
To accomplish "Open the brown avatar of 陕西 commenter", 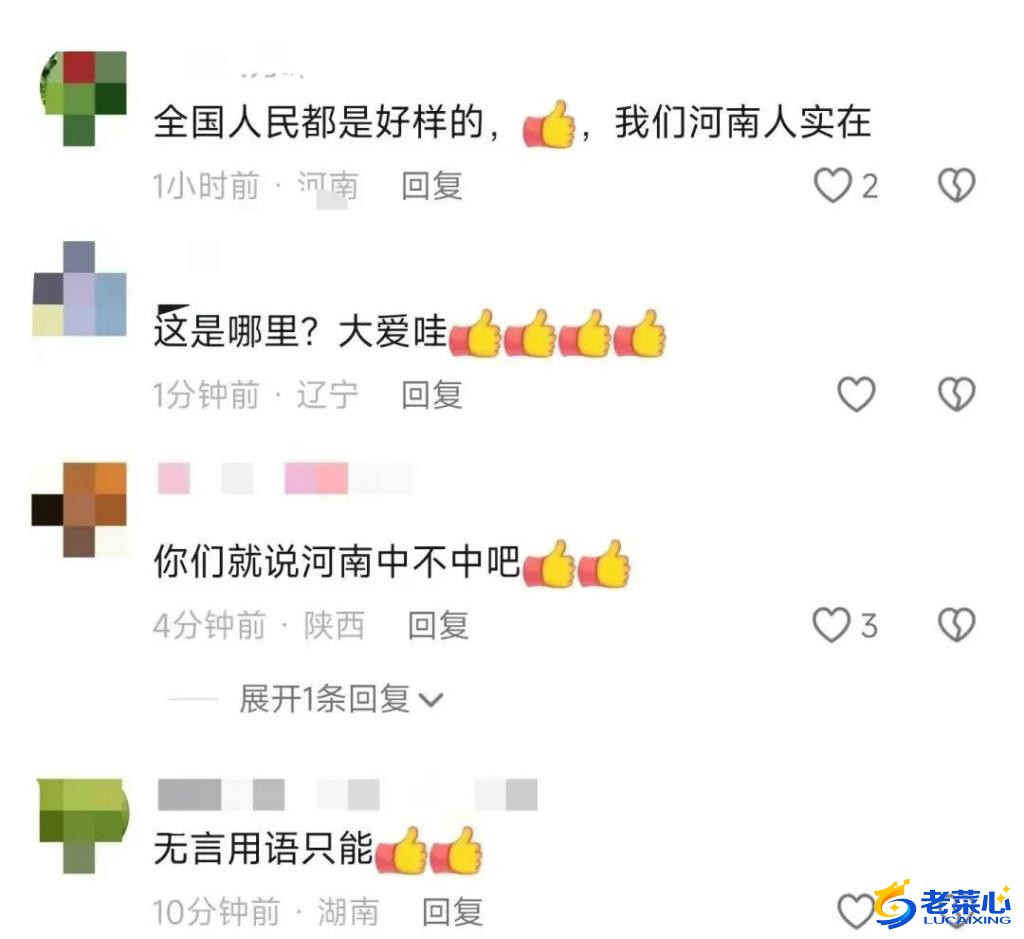I will point(79,509).
